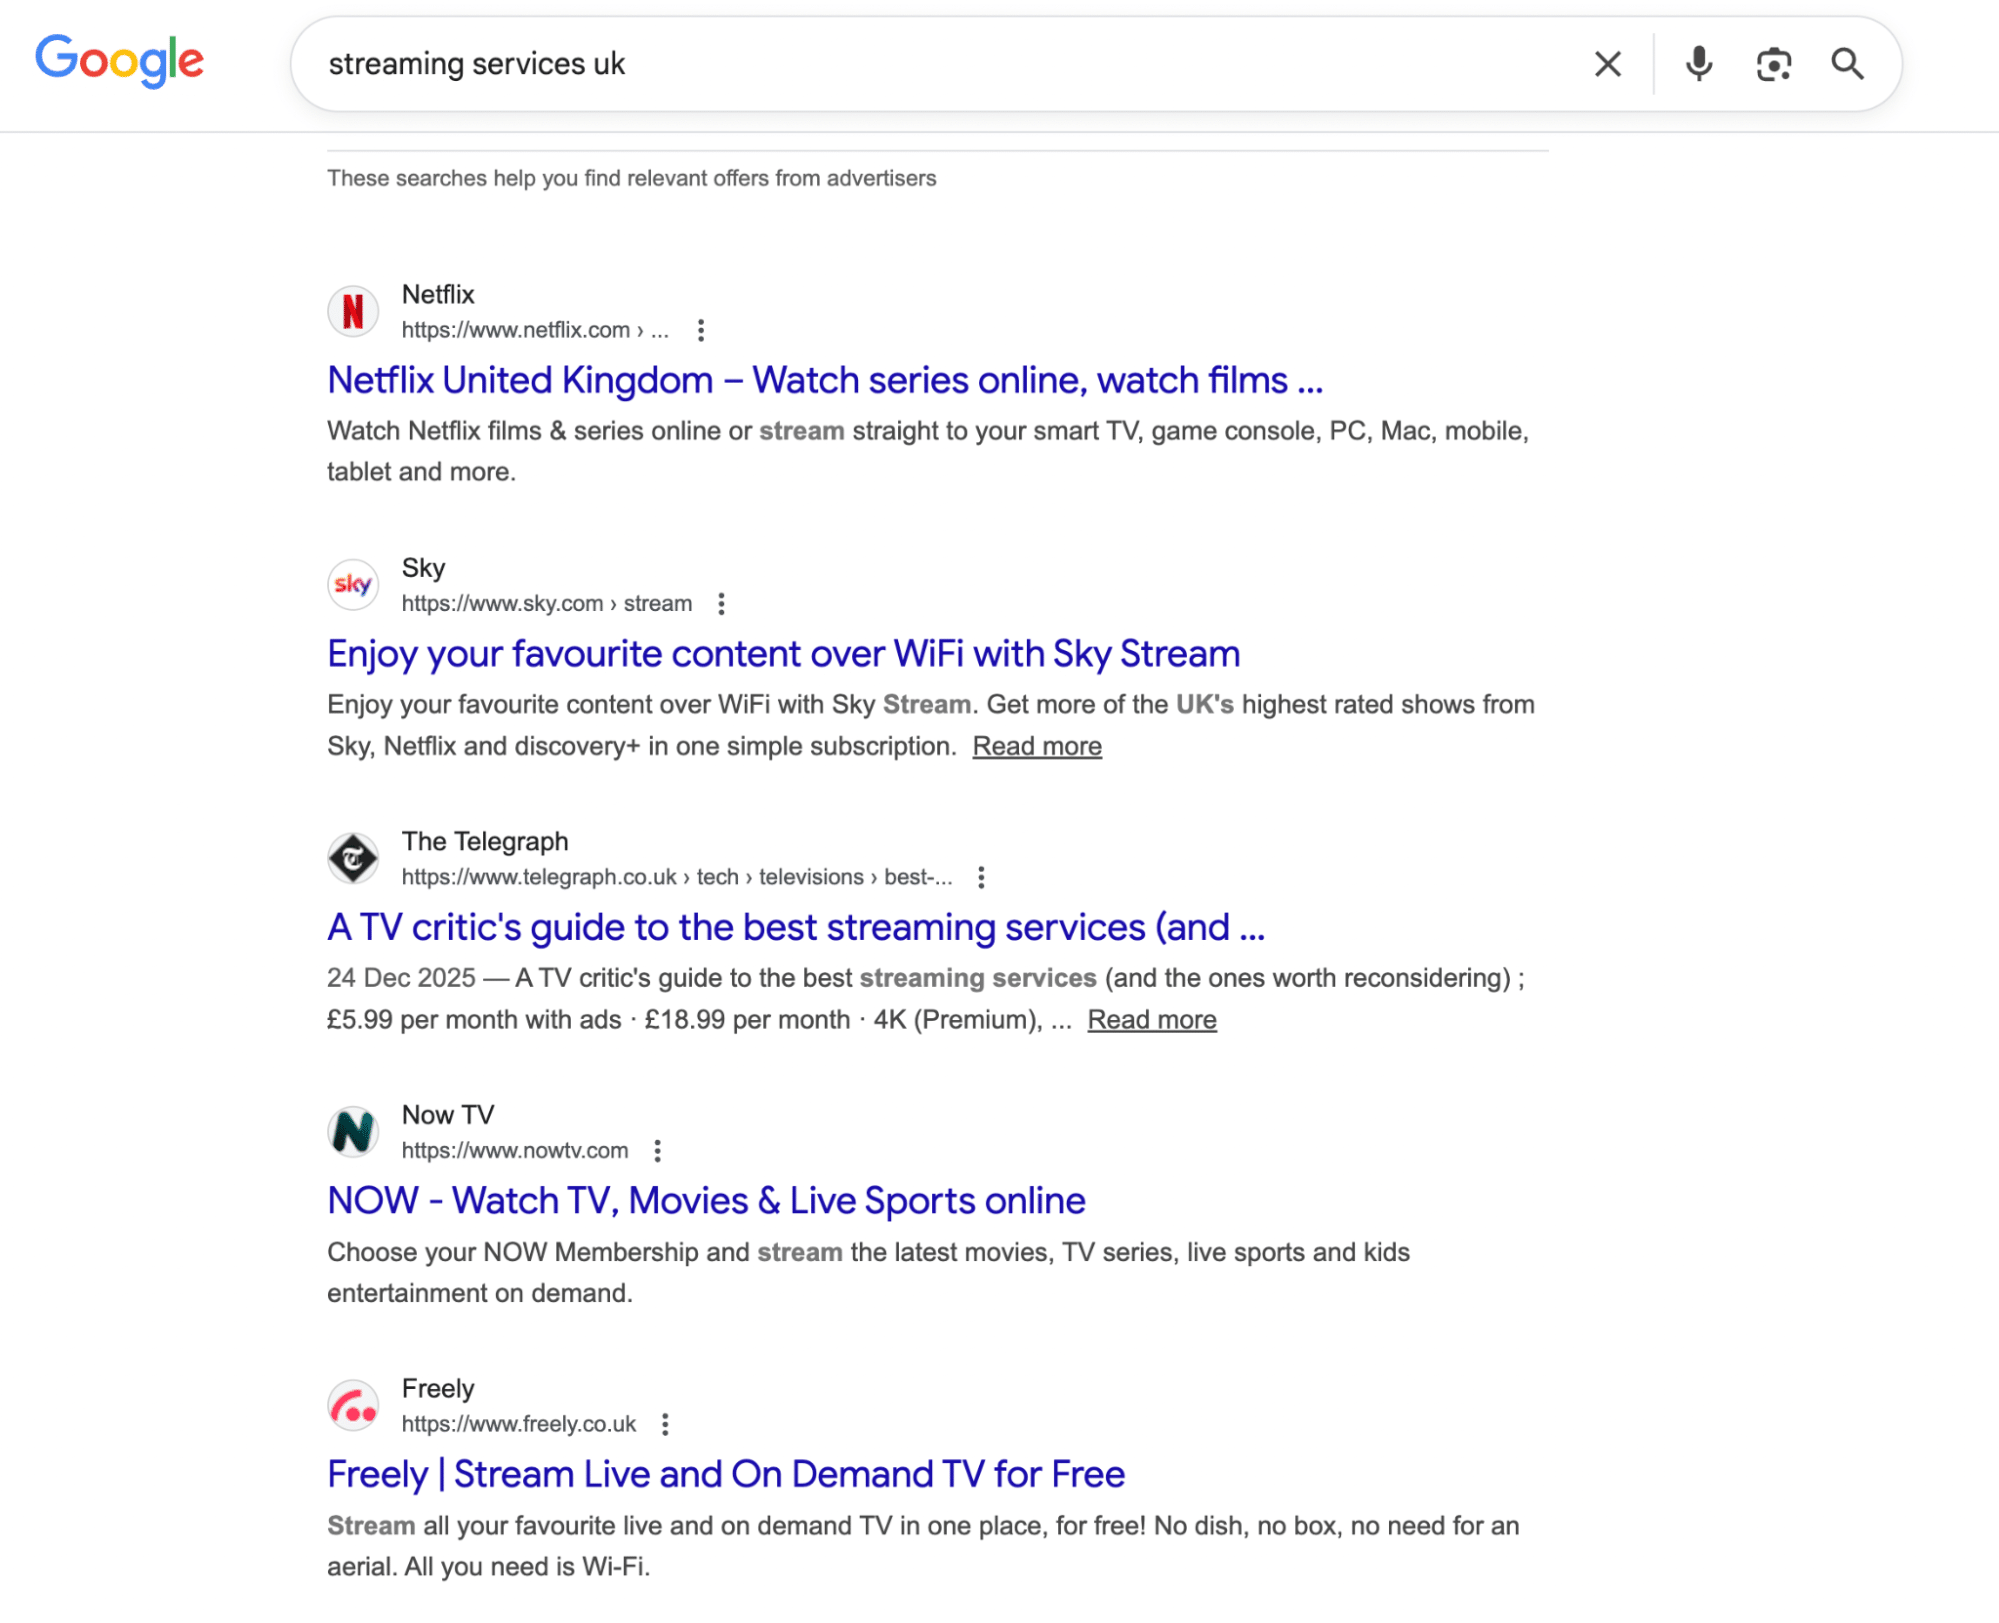The height and width of the screenshot is (1623, 1999).
Task: Open more options for the Netflix result
Action: [701, 330]
